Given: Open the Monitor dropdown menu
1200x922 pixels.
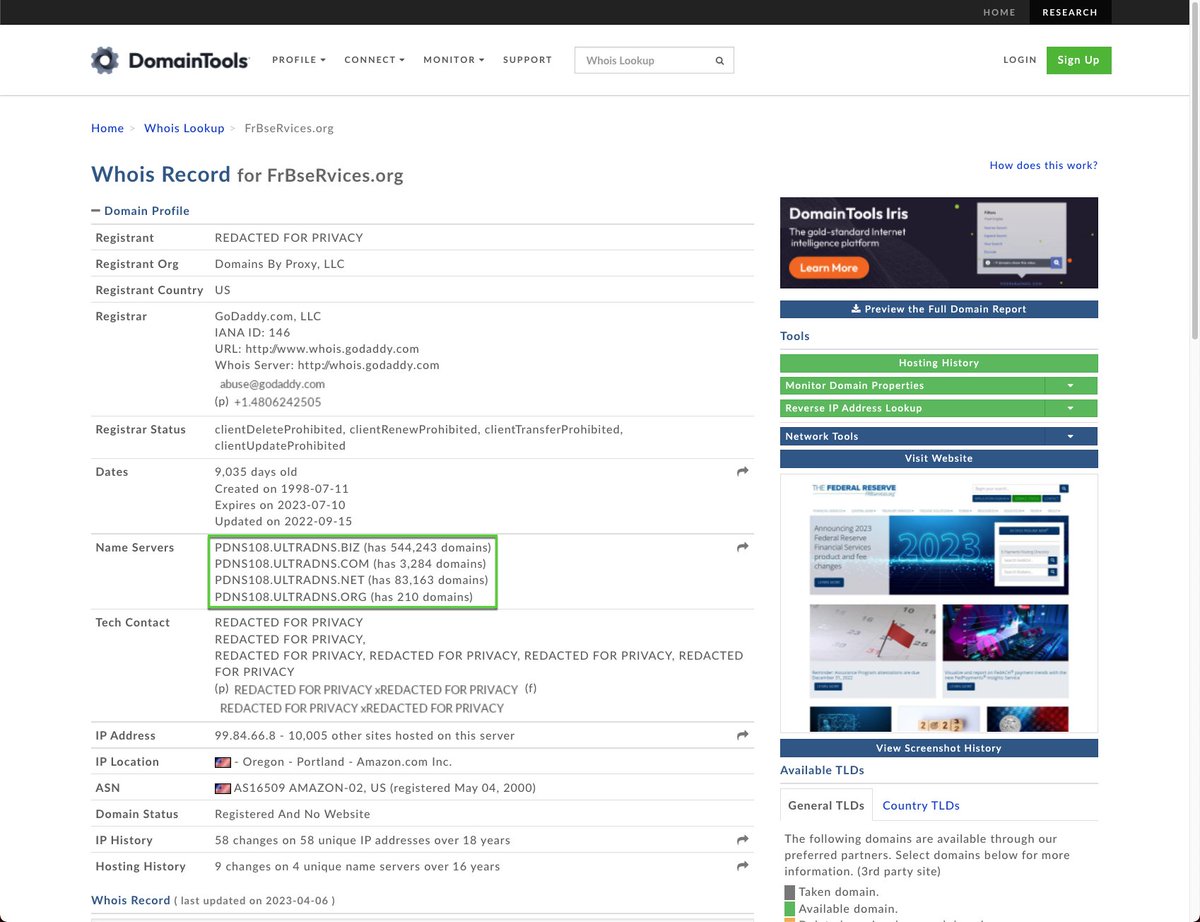Looking at the screenshot, I should [453, 60].
